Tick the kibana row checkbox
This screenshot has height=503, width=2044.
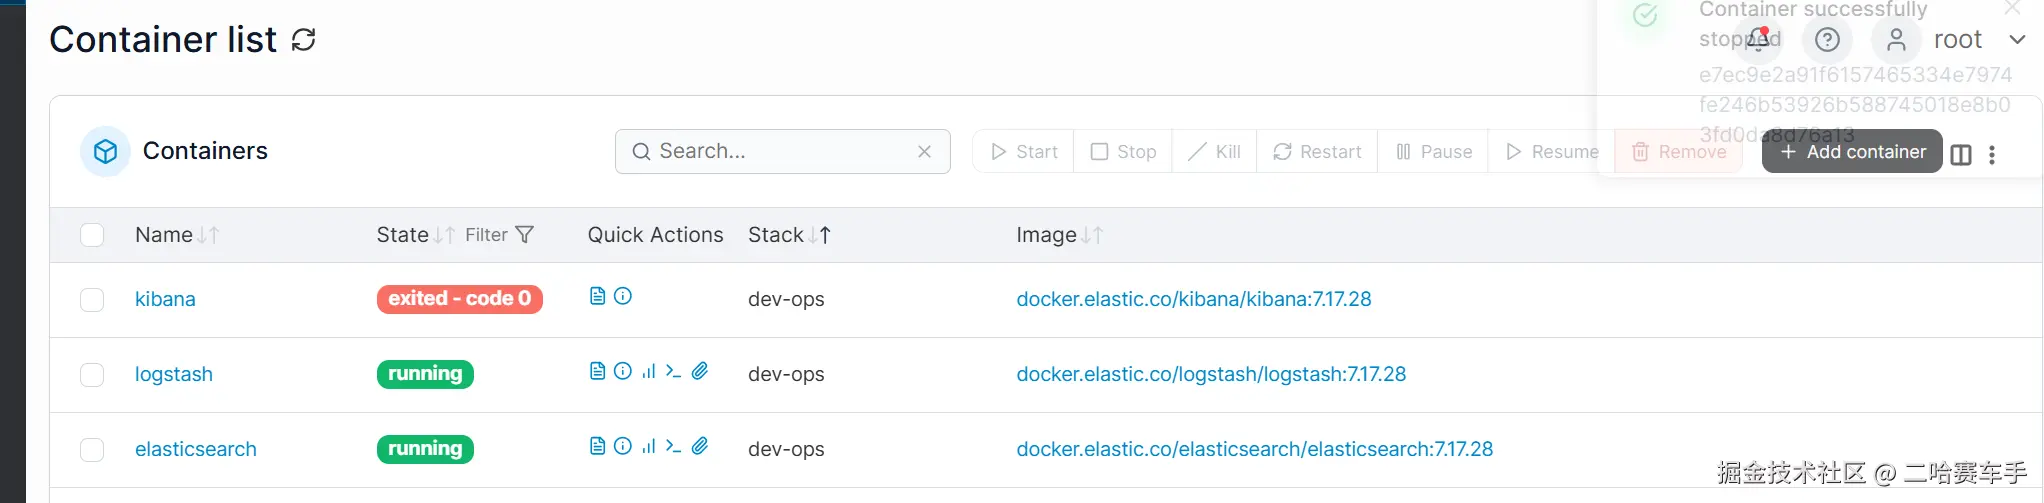[x=92, y=300]
